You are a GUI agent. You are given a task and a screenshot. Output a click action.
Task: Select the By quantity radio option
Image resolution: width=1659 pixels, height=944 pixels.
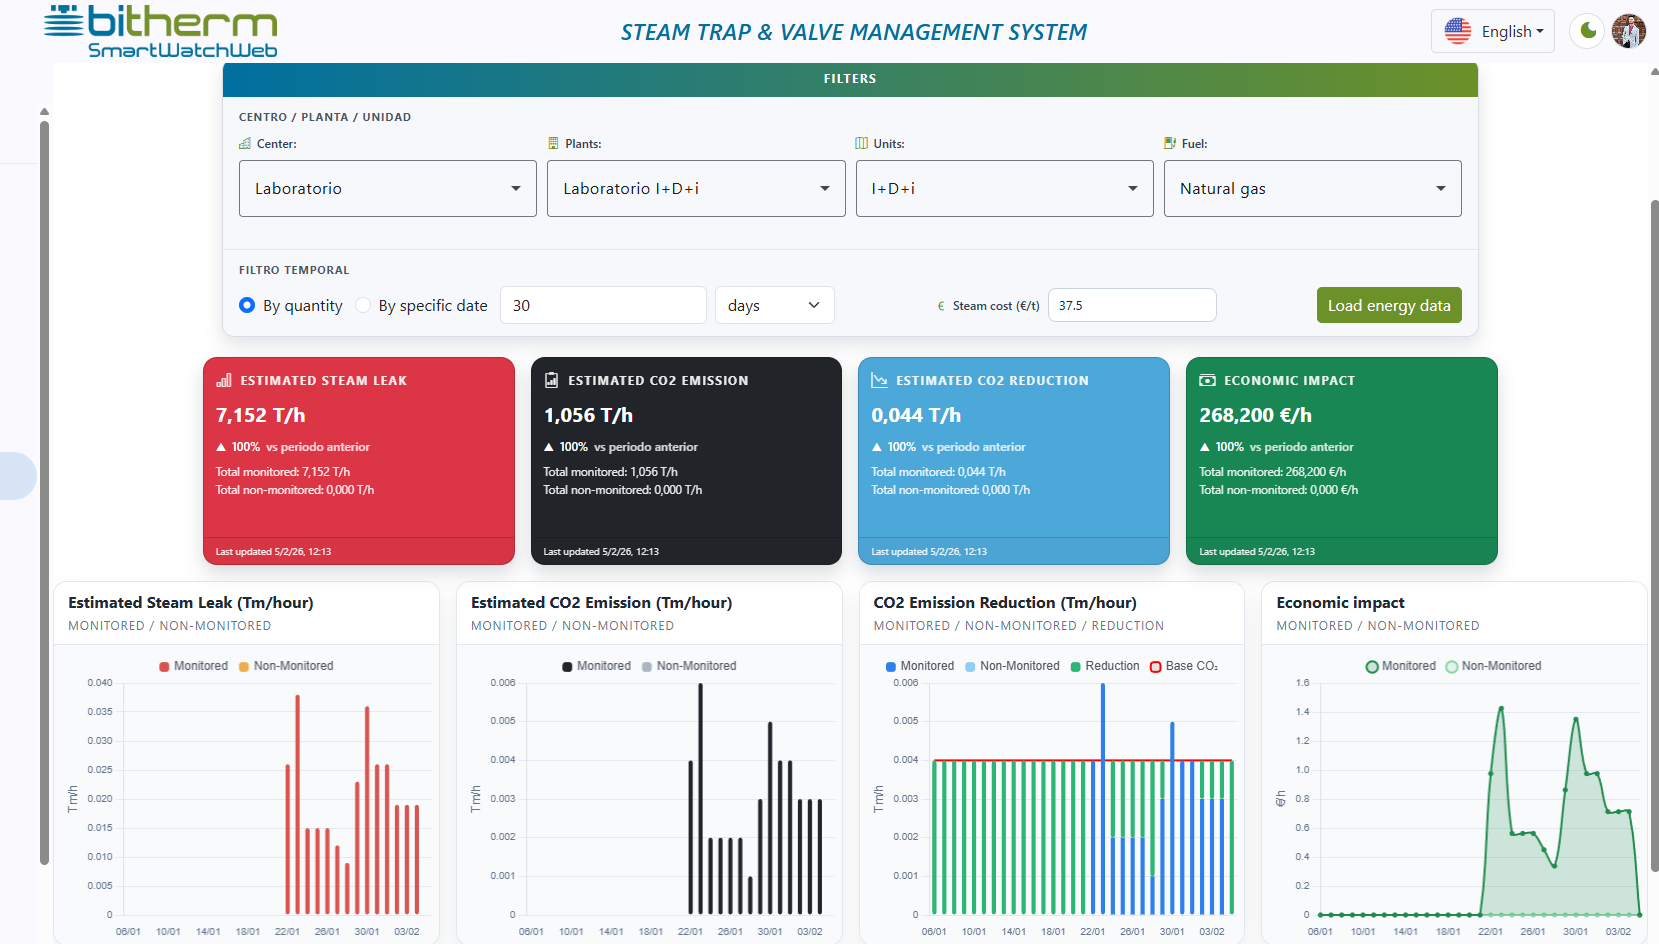click(x=247, y=305)
